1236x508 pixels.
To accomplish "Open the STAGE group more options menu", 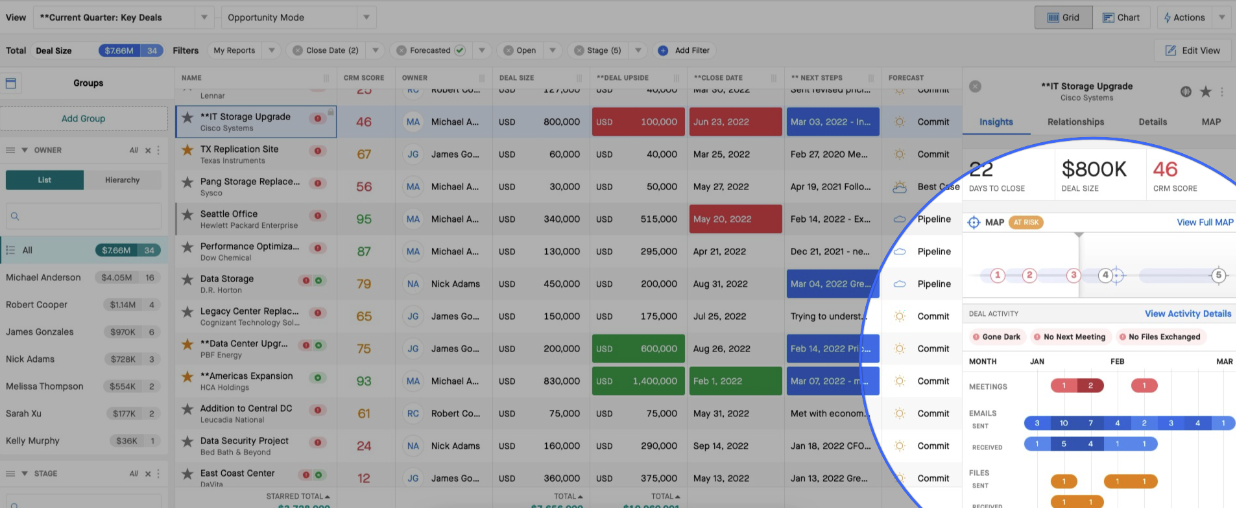I will click(x=158, y=474).
